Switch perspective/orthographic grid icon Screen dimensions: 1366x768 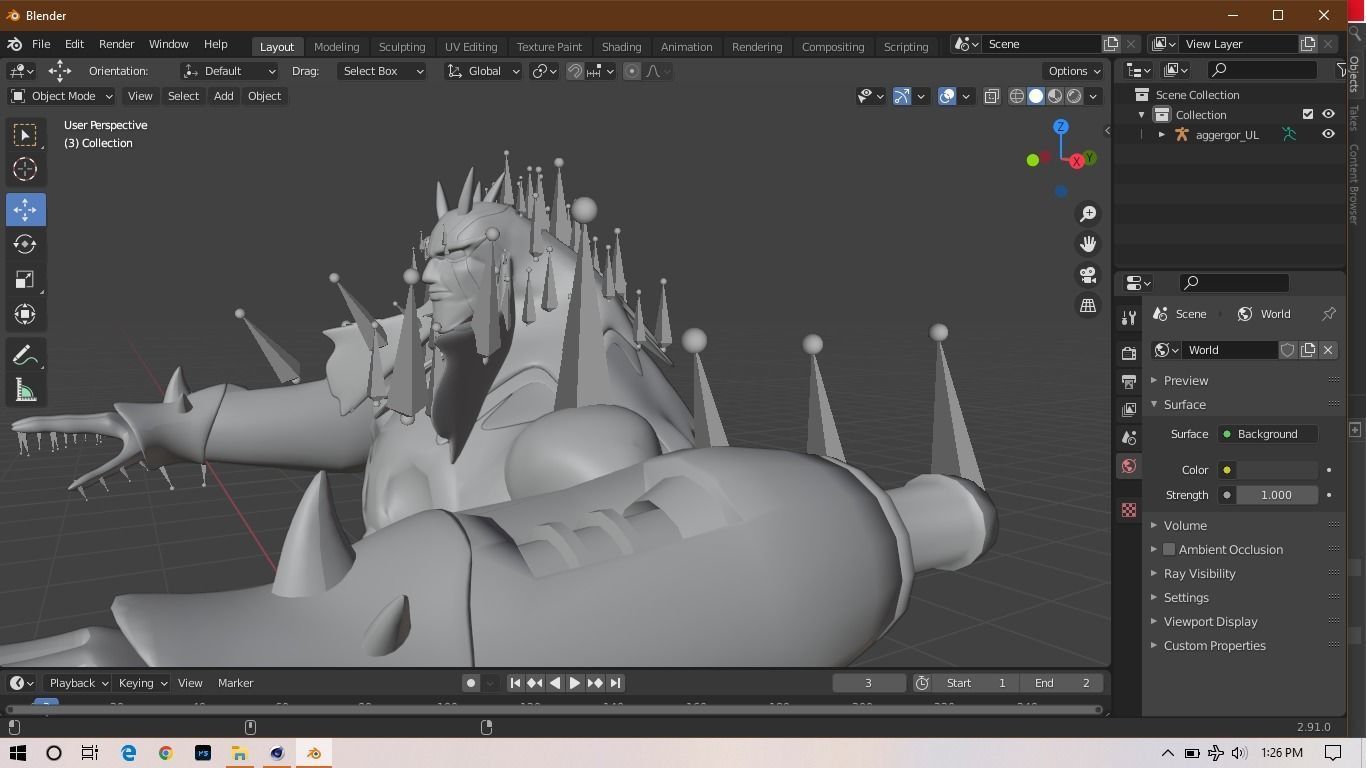1088,306
